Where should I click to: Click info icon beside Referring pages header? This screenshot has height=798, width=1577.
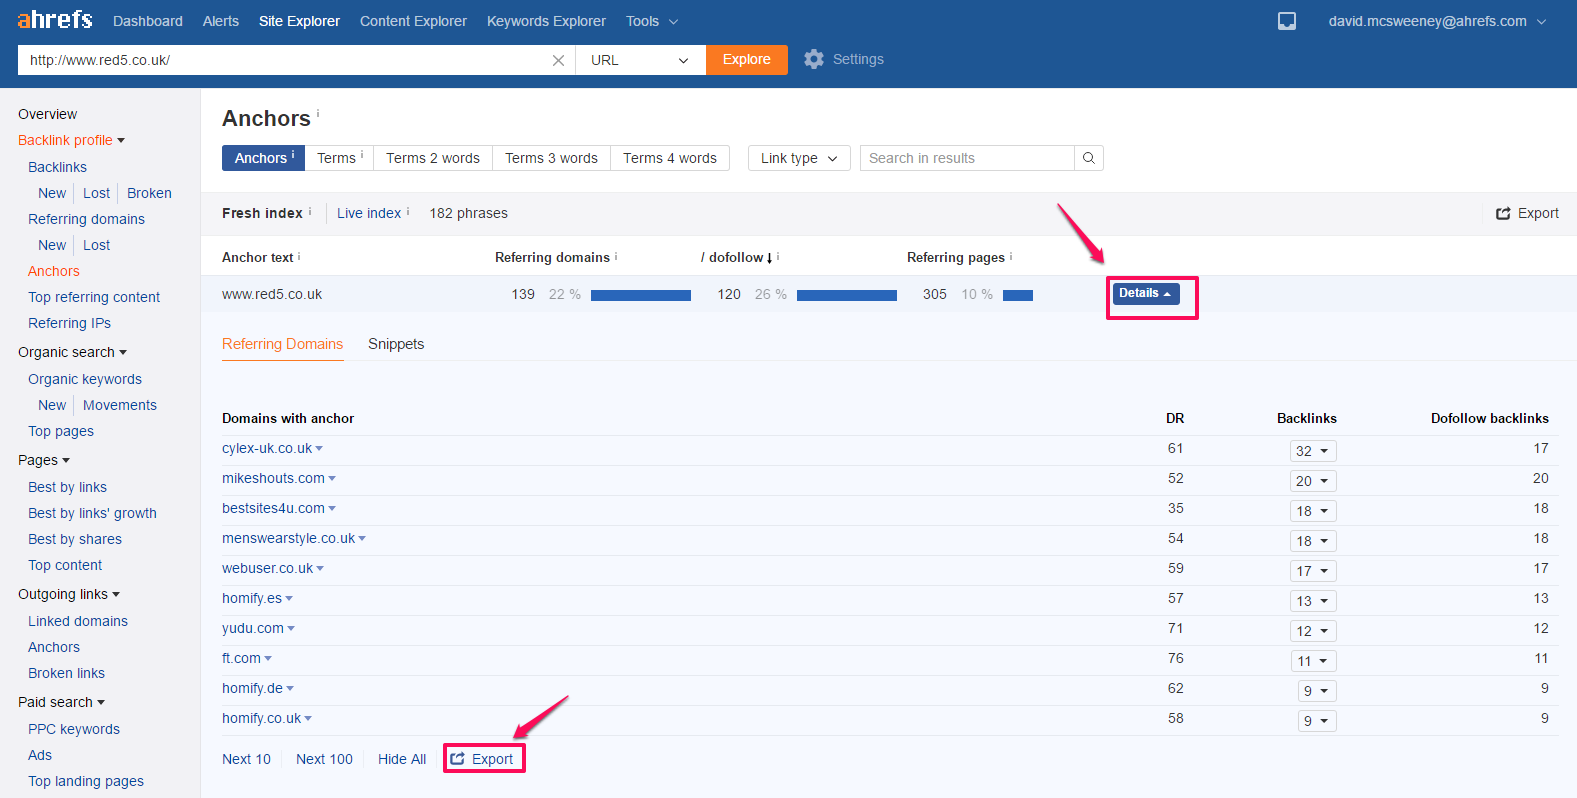click(x=1011, y=256)
